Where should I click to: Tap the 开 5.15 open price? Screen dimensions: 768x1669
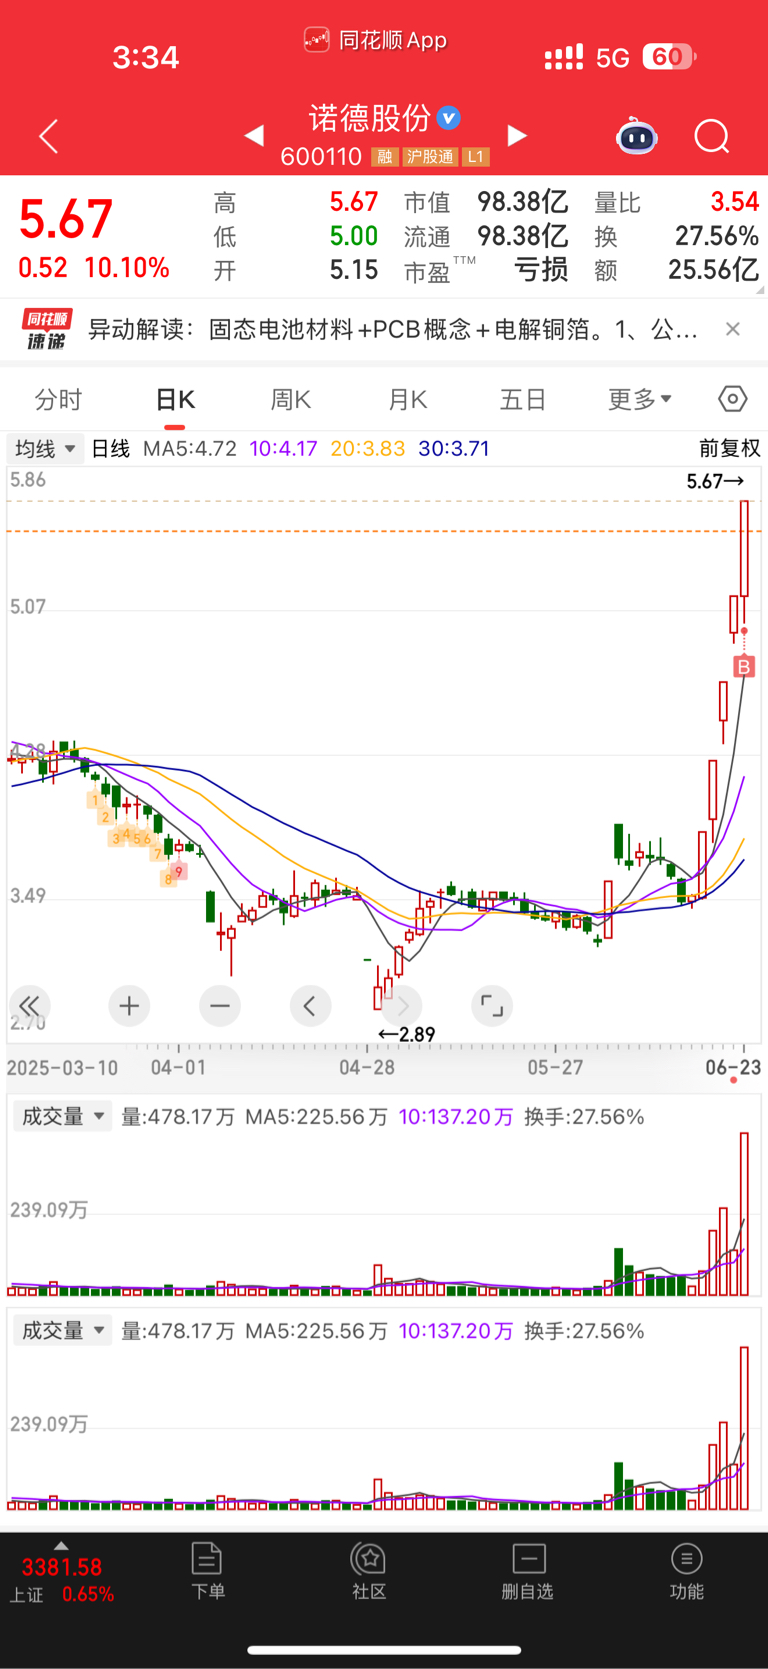pos(354,269)
